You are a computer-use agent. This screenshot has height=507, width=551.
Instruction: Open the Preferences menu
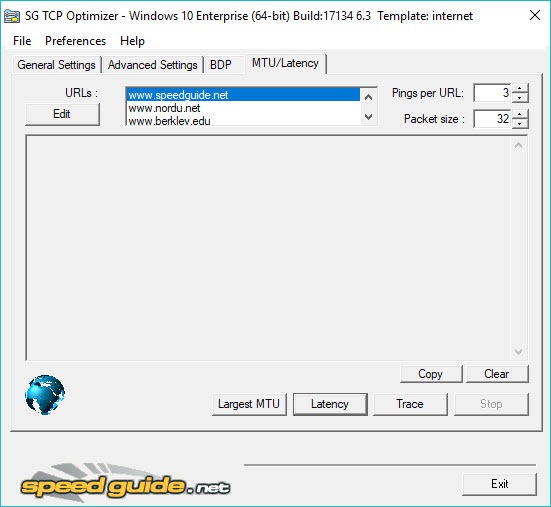click(76, 41)
